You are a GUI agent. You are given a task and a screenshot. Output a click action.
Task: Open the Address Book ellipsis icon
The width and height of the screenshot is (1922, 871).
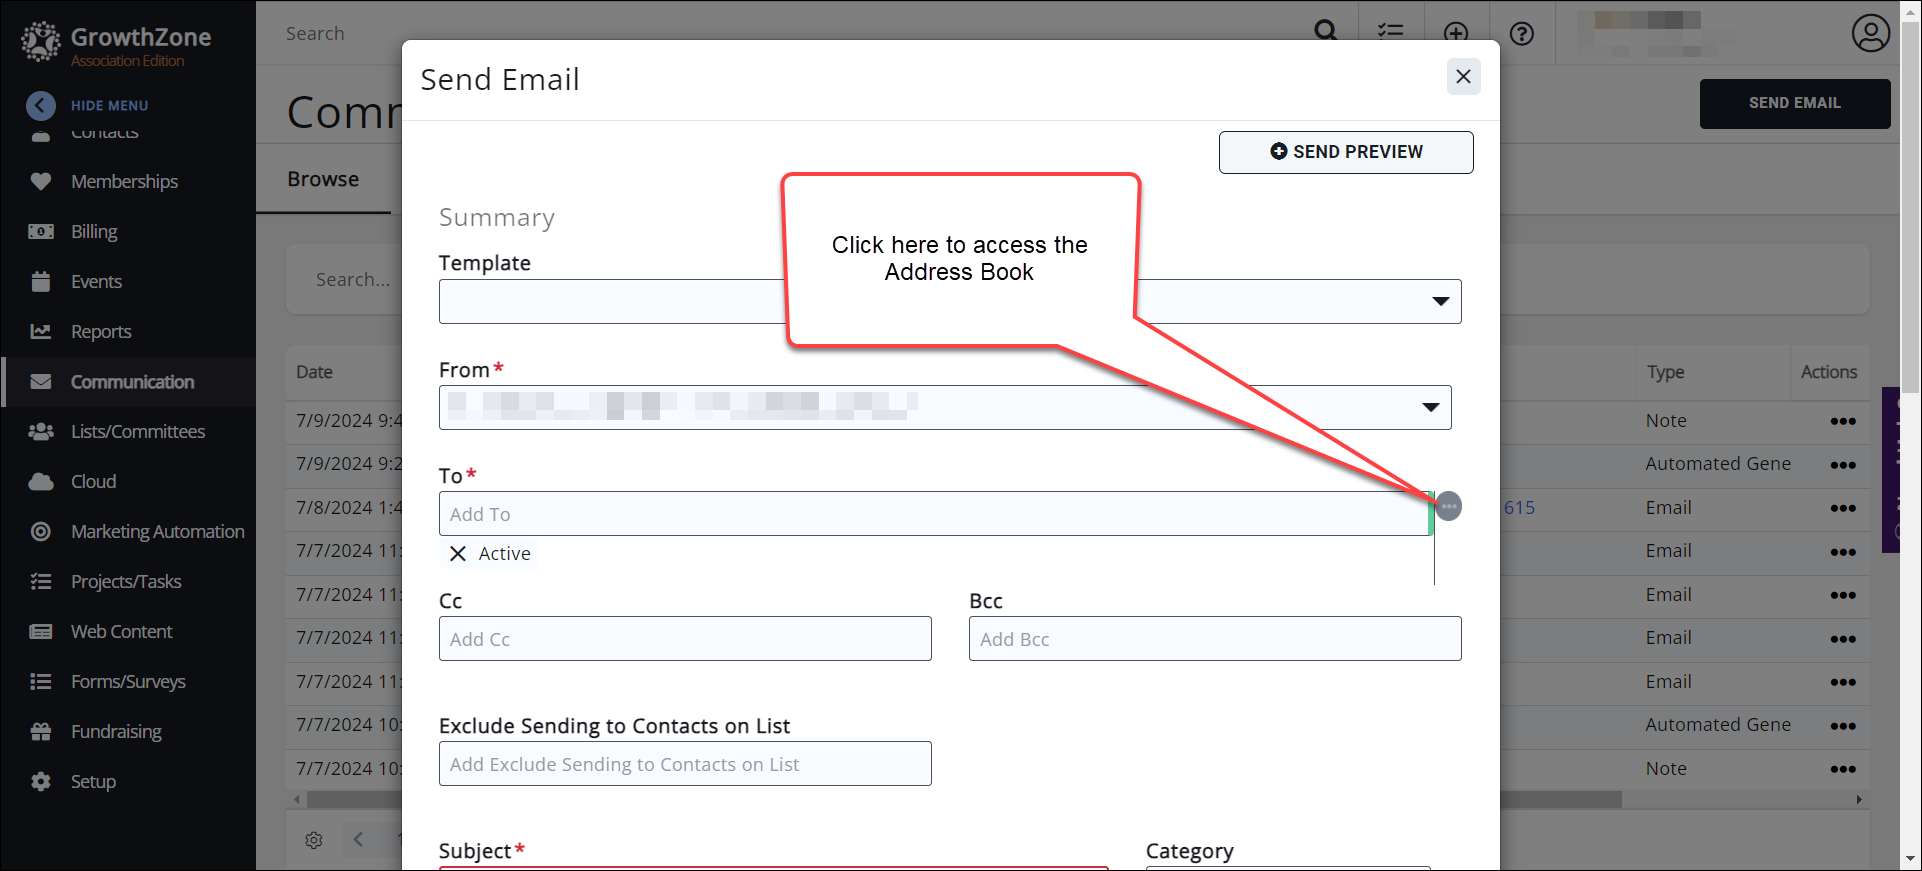pyautogui.click(x=1448, y=506)
